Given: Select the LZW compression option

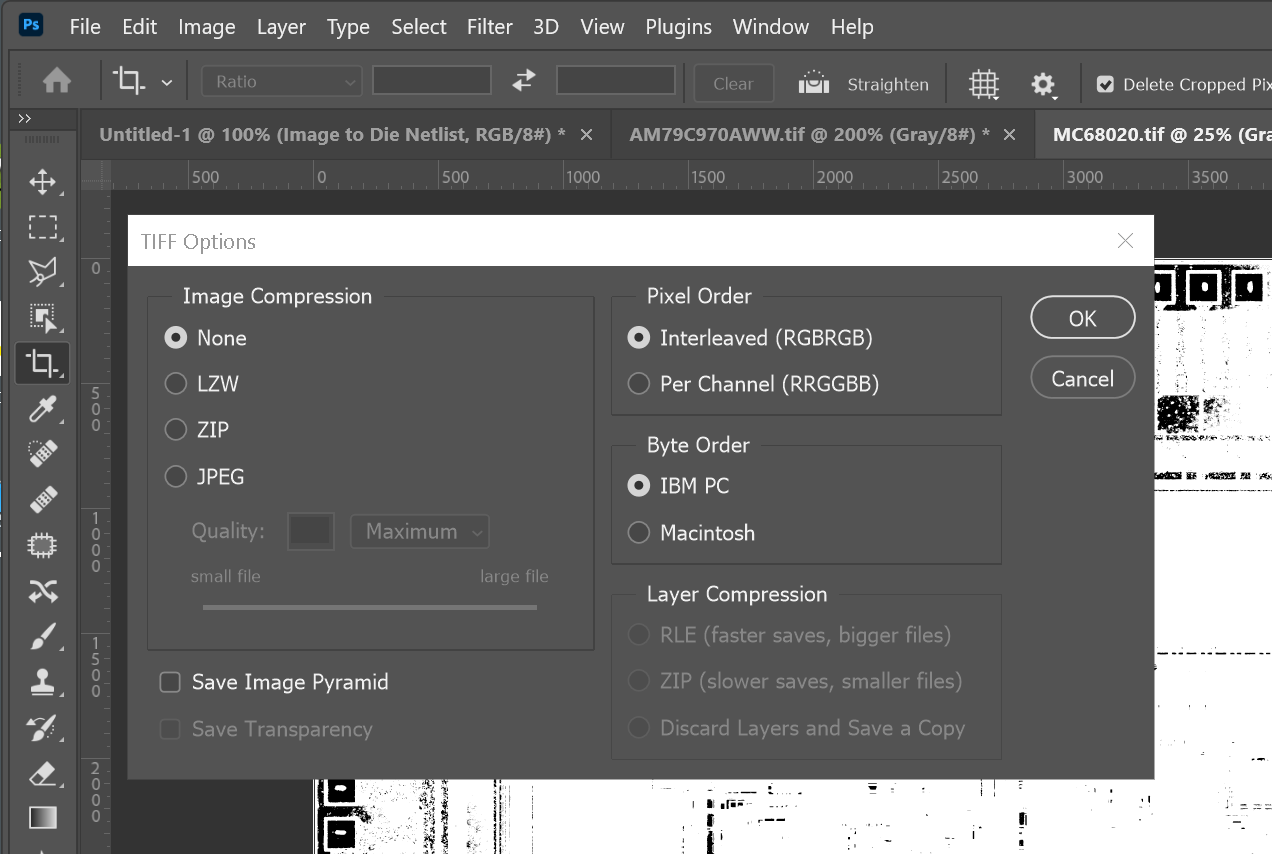Looking at the screenshot, I should pos(175,384).
